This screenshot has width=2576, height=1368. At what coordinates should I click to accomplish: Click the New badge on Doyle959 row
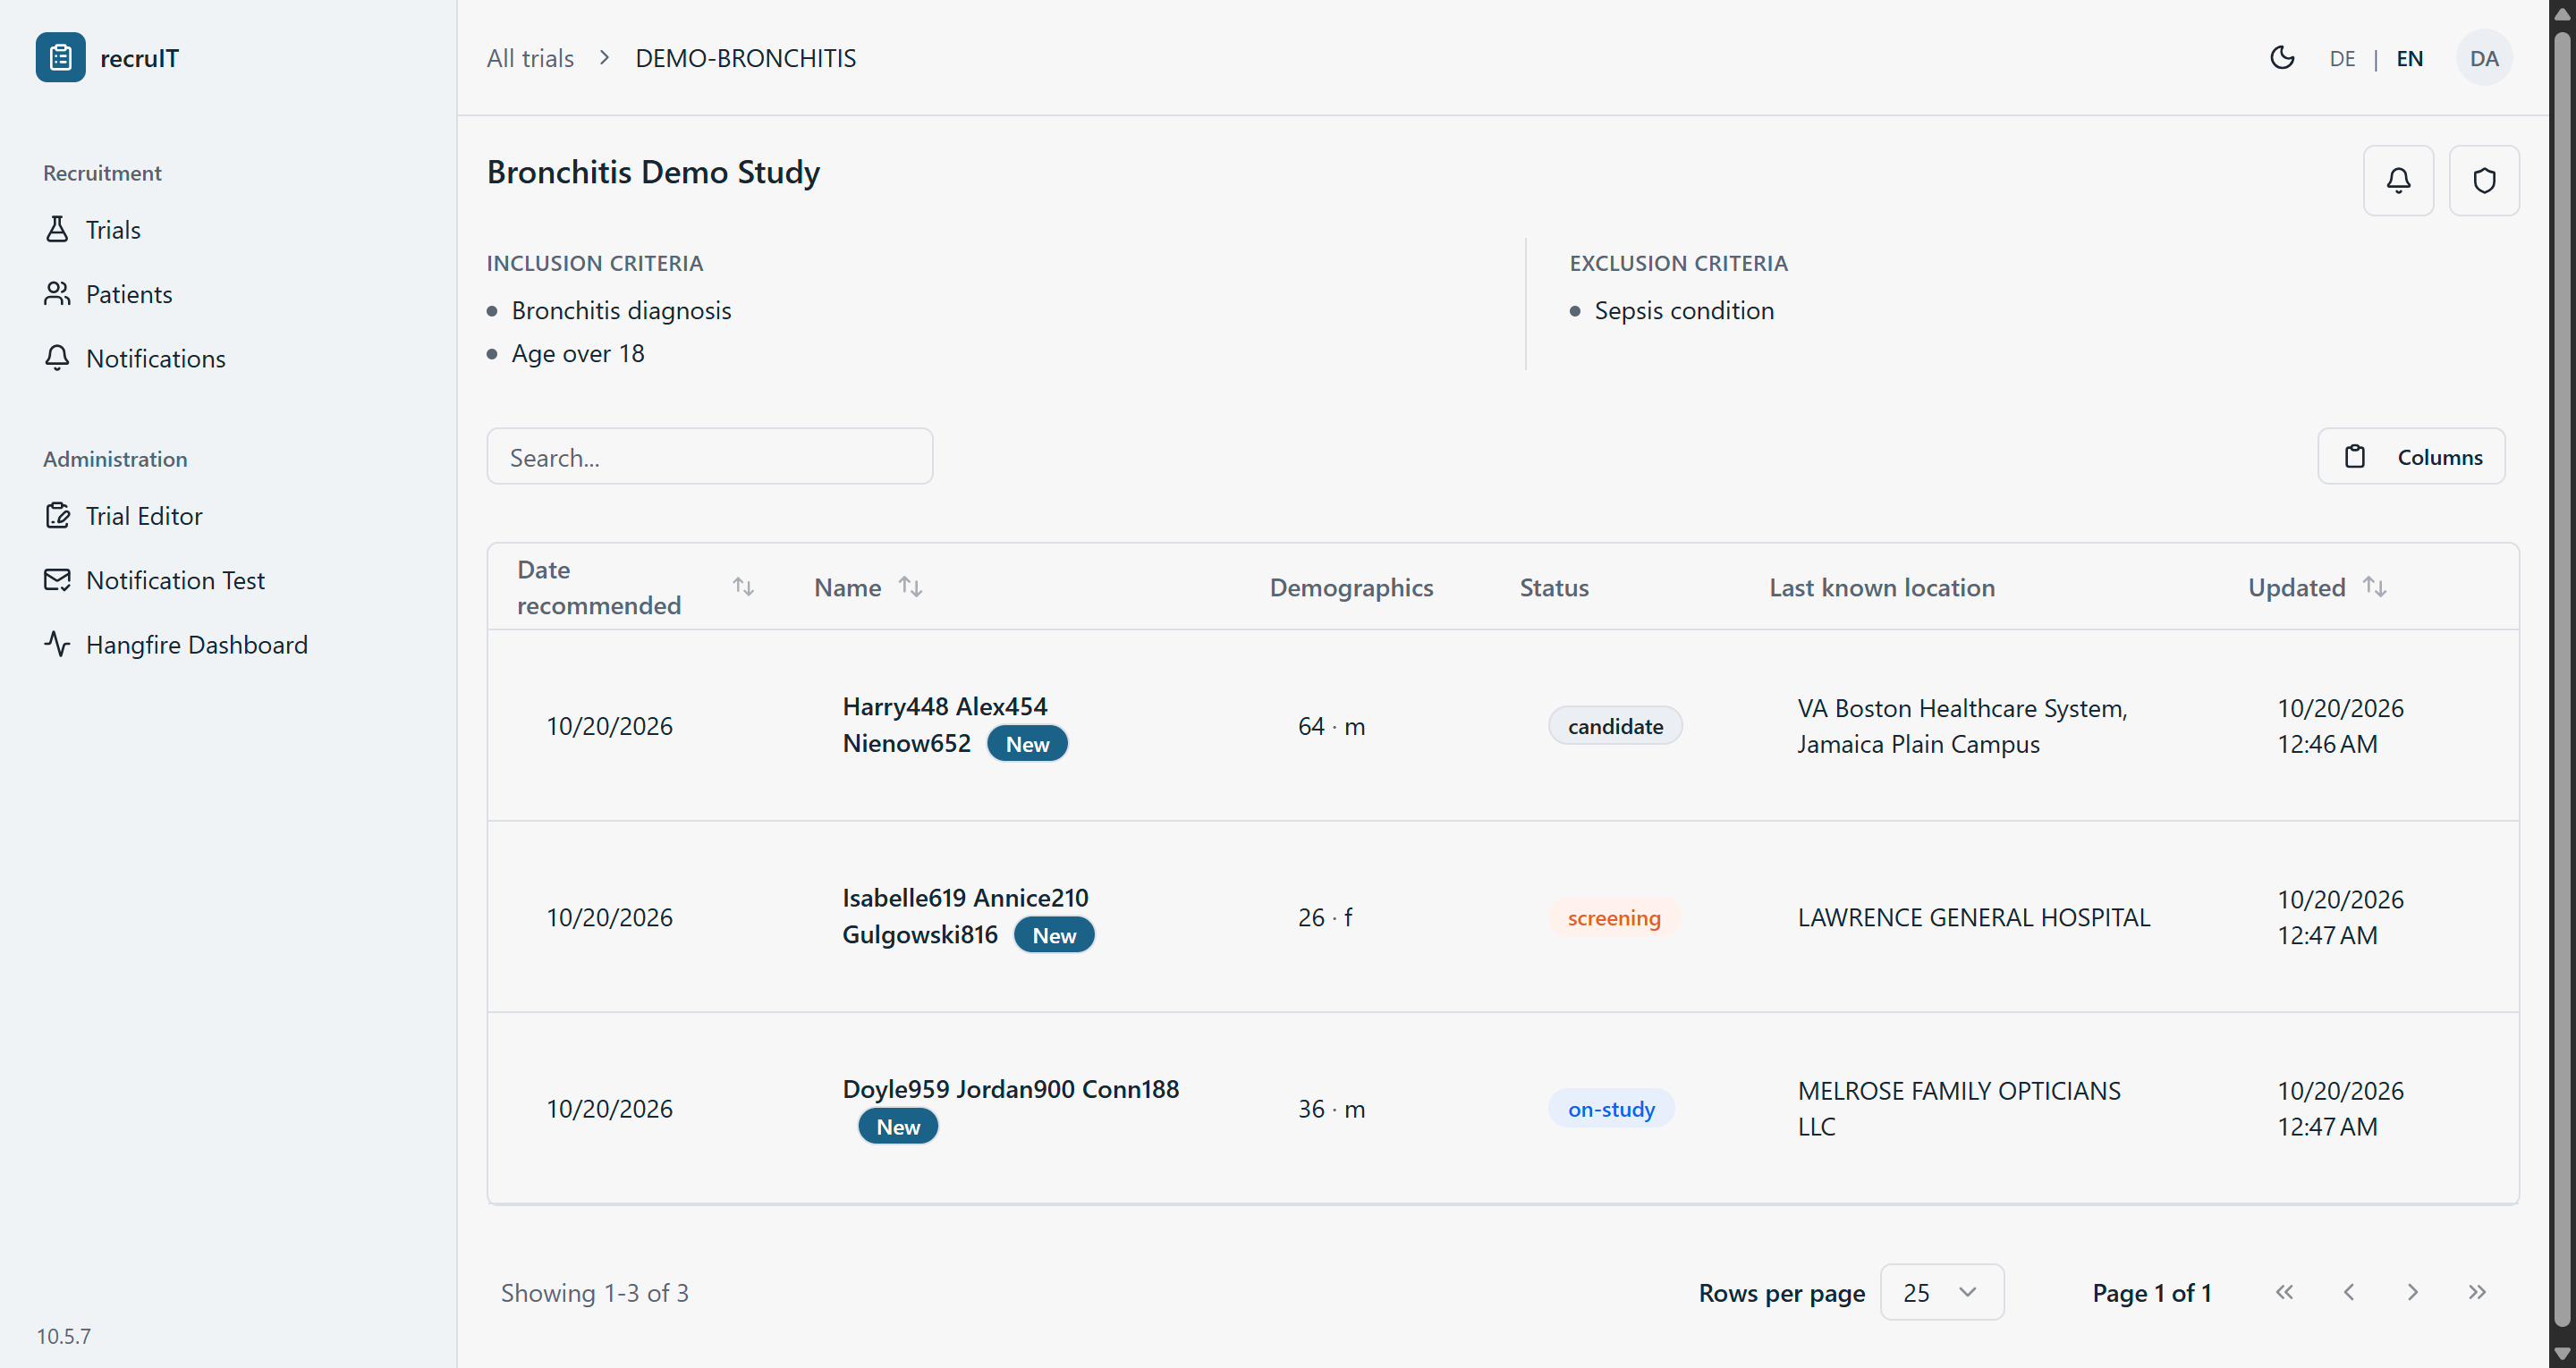(x=898, y=1126)
